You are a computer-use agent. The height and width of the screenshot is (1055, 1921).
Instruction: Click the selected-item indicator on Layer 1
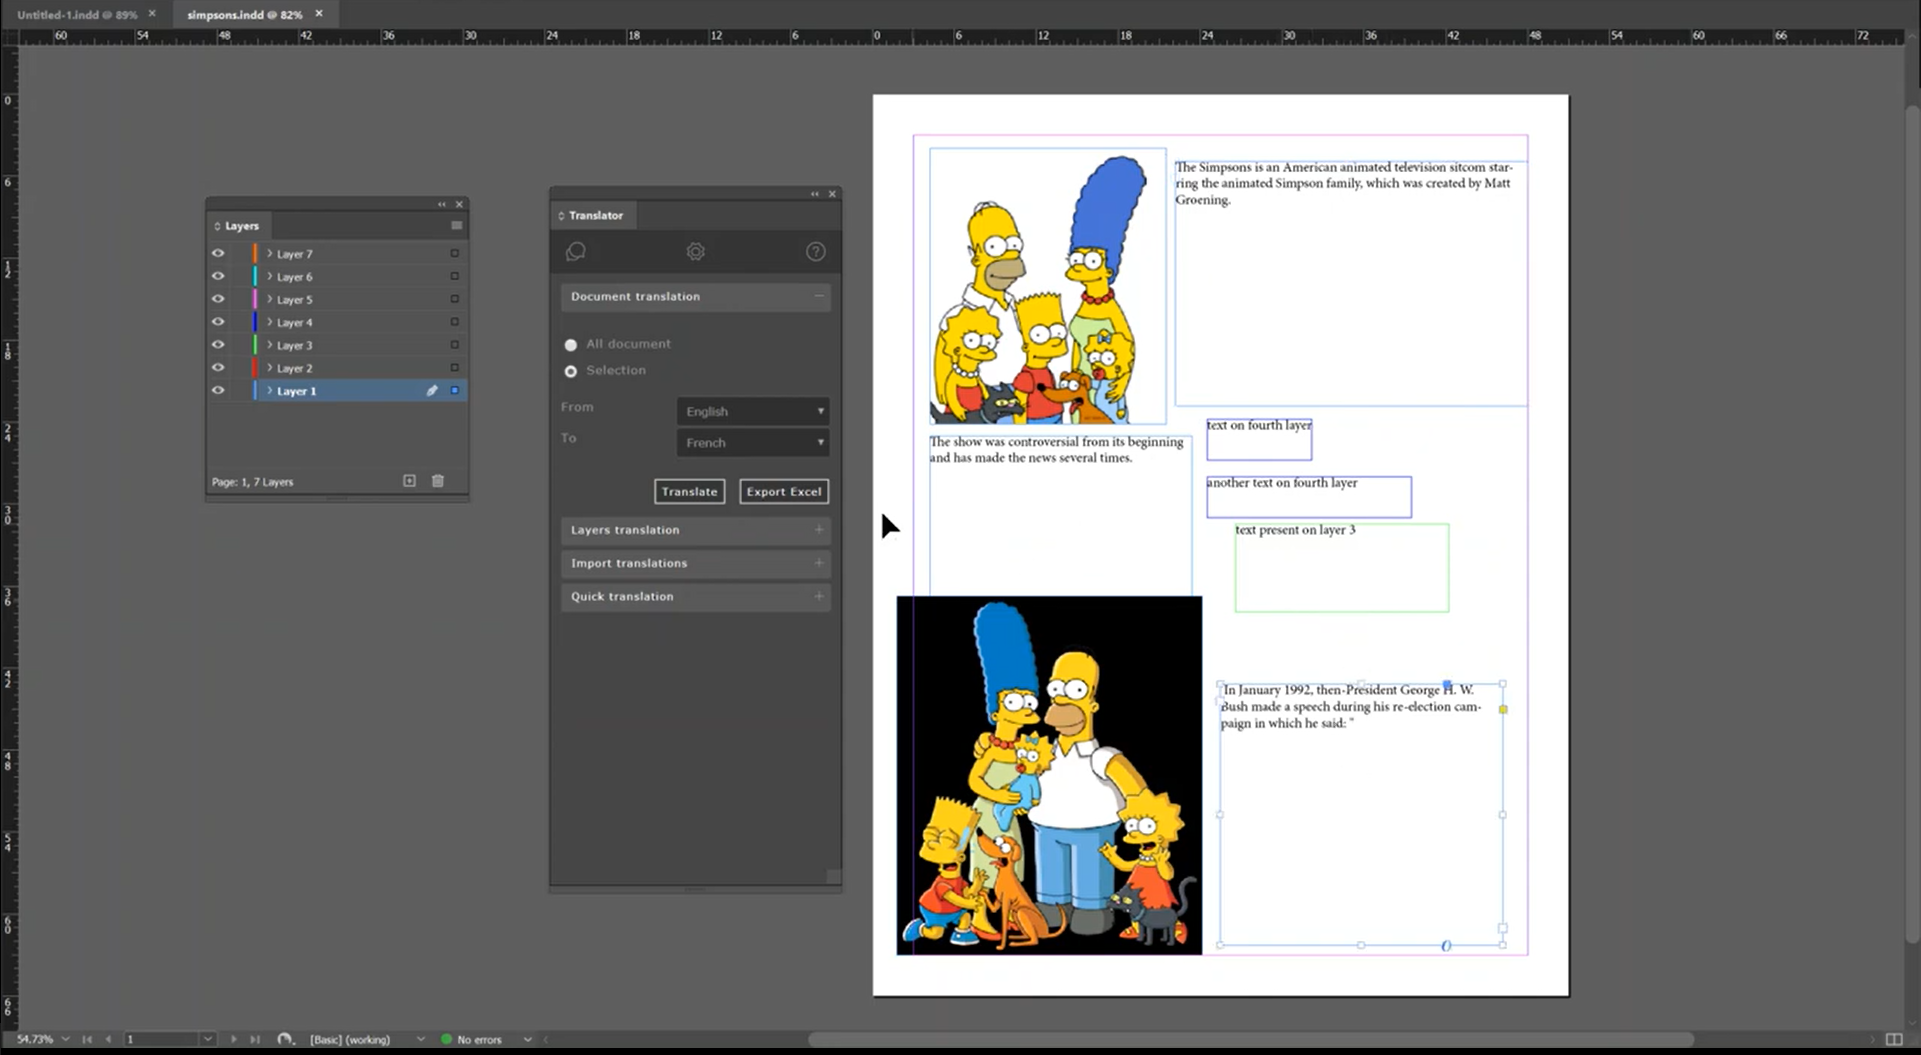455,391
